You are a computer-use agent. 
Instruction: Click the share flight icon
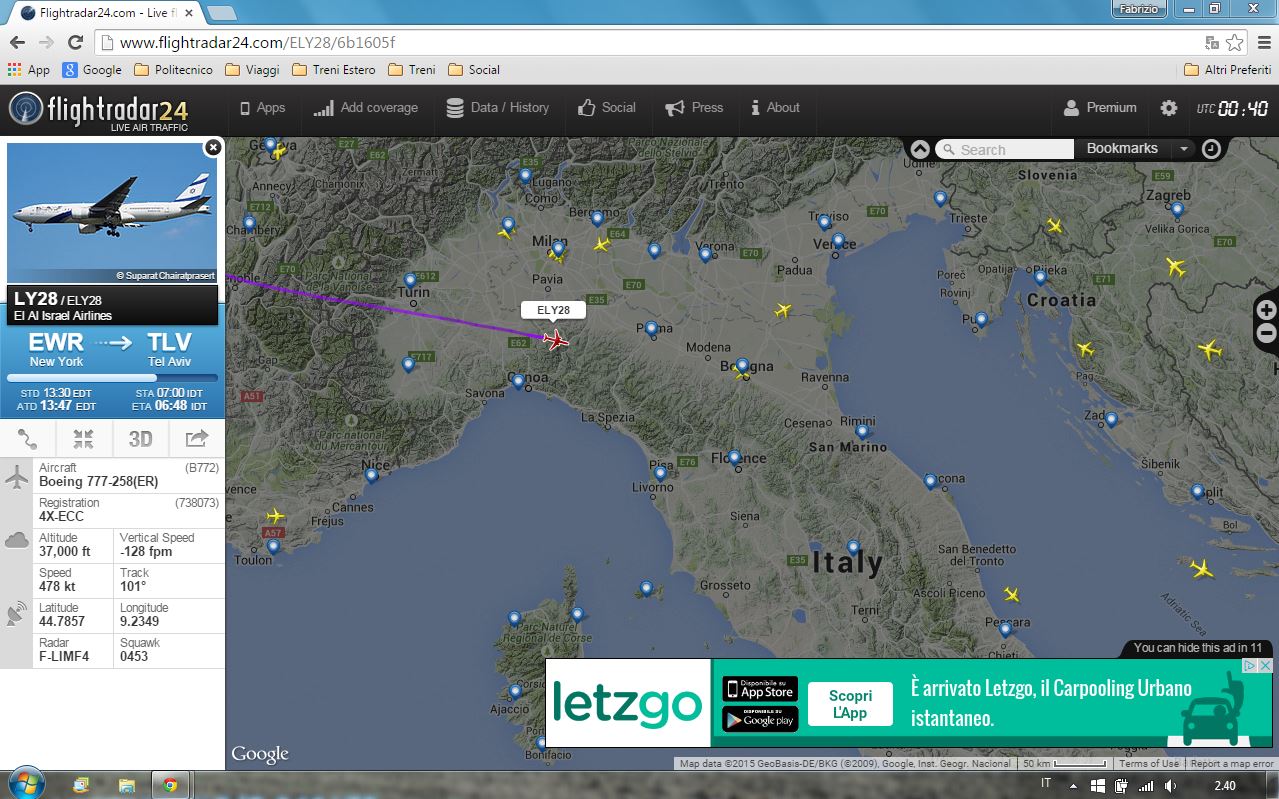(x=197, y=438)
